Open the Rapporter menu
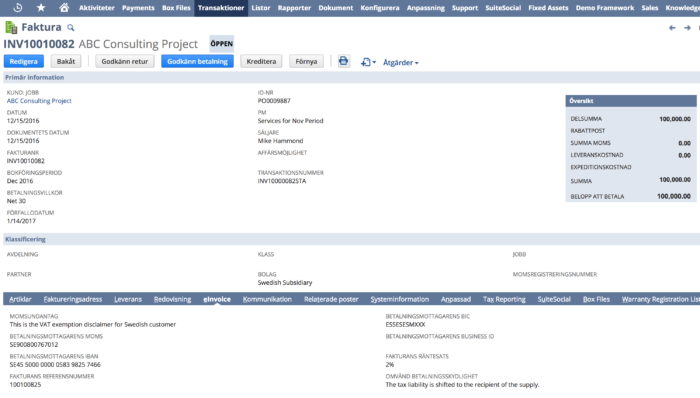Image resolution: width=700 pixels, height=398 pixels. tap(294, 8)
